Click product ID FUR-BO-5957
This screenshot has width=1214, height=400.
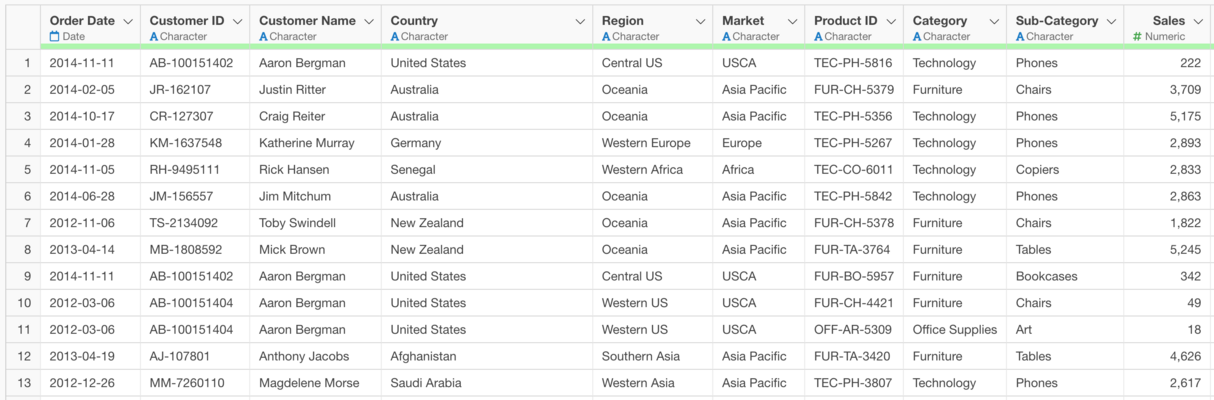854,276
